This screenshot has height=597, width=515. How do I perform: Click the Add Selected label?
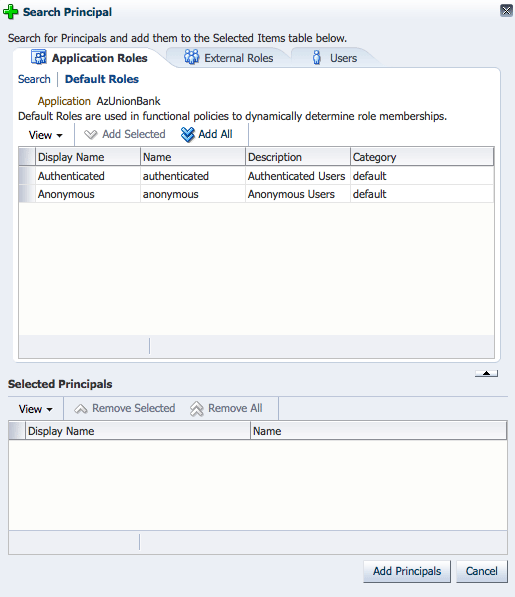(134, 134)
